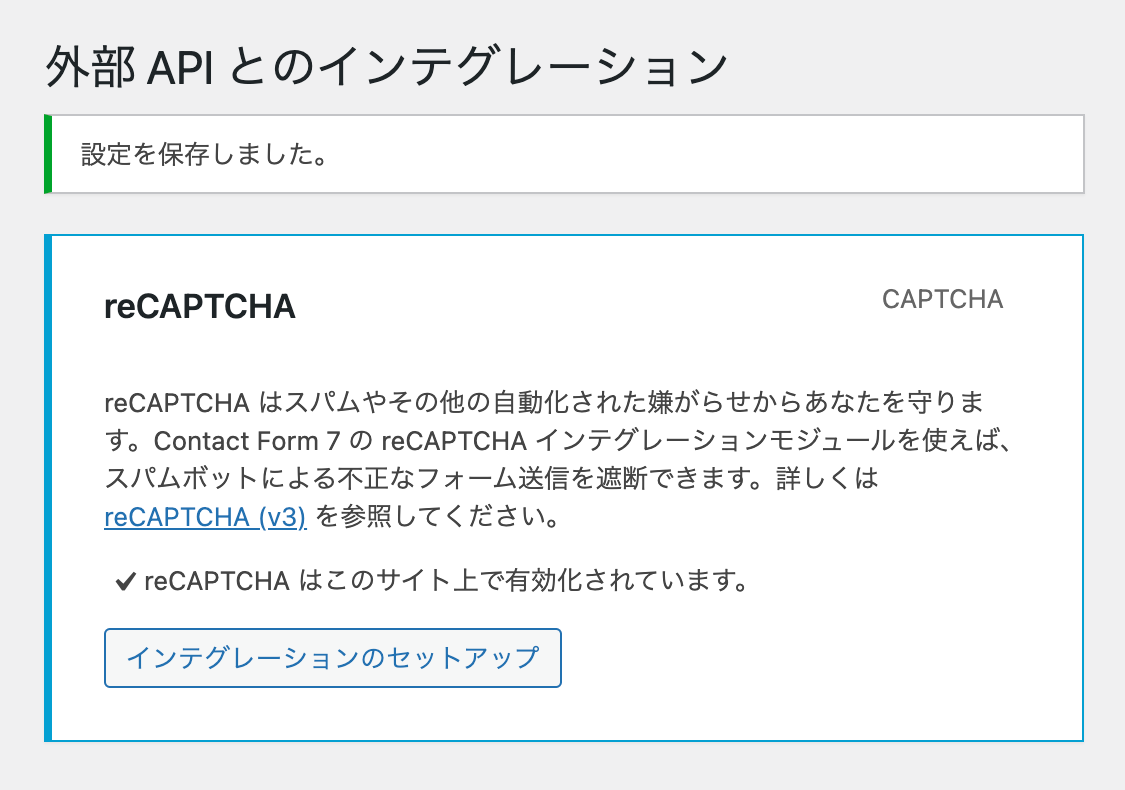Click empty space right of the setup button
Viewport: 1125px width, 790px height.
(x=800, y=658)
